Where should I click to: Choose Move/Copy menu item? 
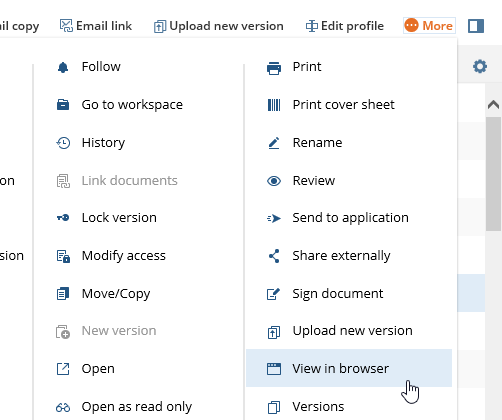[116, 294]
